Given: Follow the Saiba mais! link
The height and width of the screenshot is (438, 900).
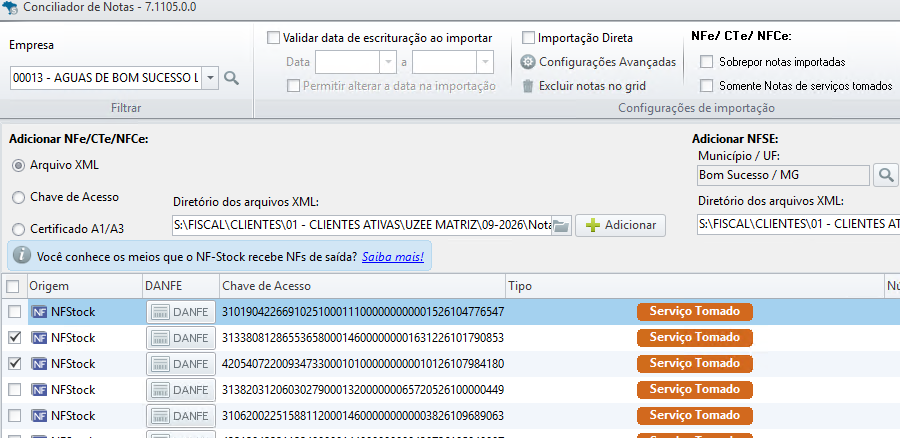Looking at the screenshot, I should click(393, 257).
